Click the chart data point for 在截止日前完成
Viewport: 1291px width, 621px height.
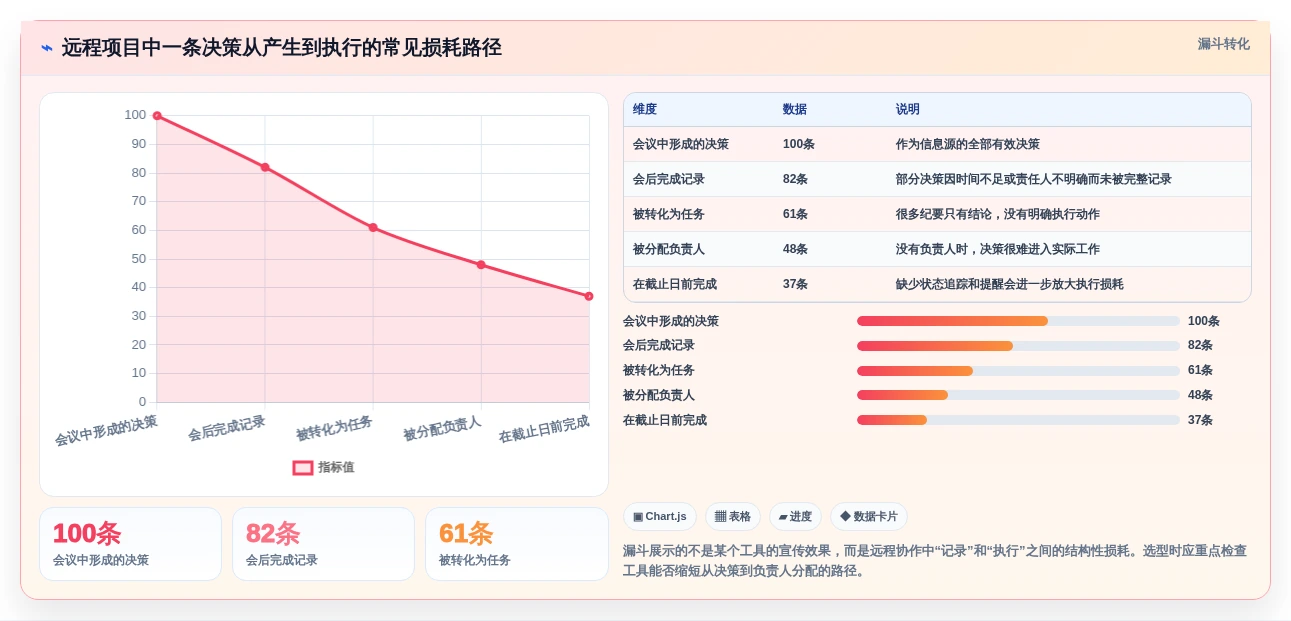pos(589,296)
